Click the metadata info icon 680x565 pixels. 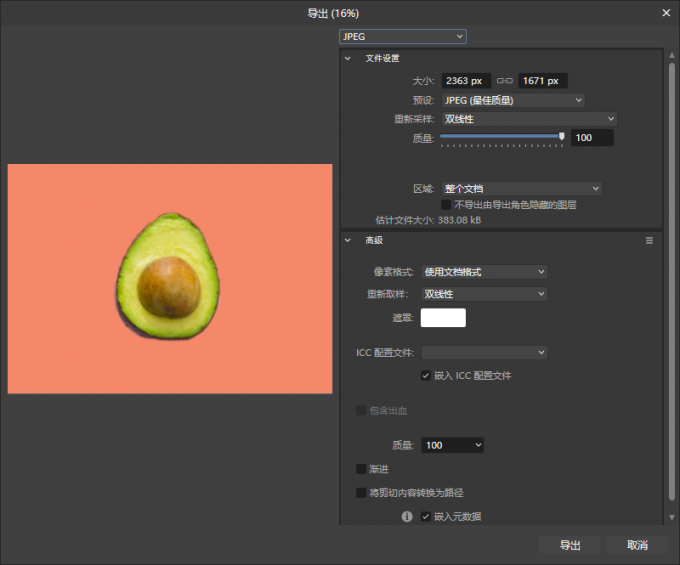click(x=407, y=516)
